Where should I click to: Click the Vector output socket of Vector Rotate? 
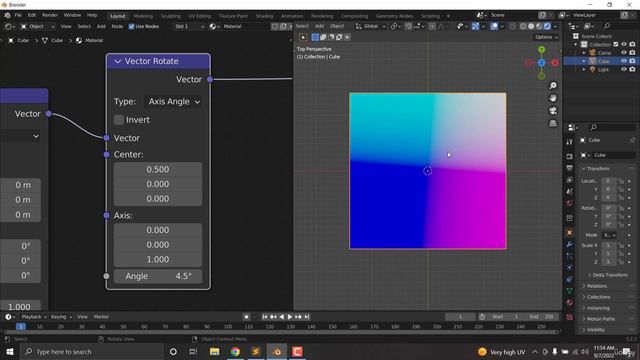pos(210,79)
